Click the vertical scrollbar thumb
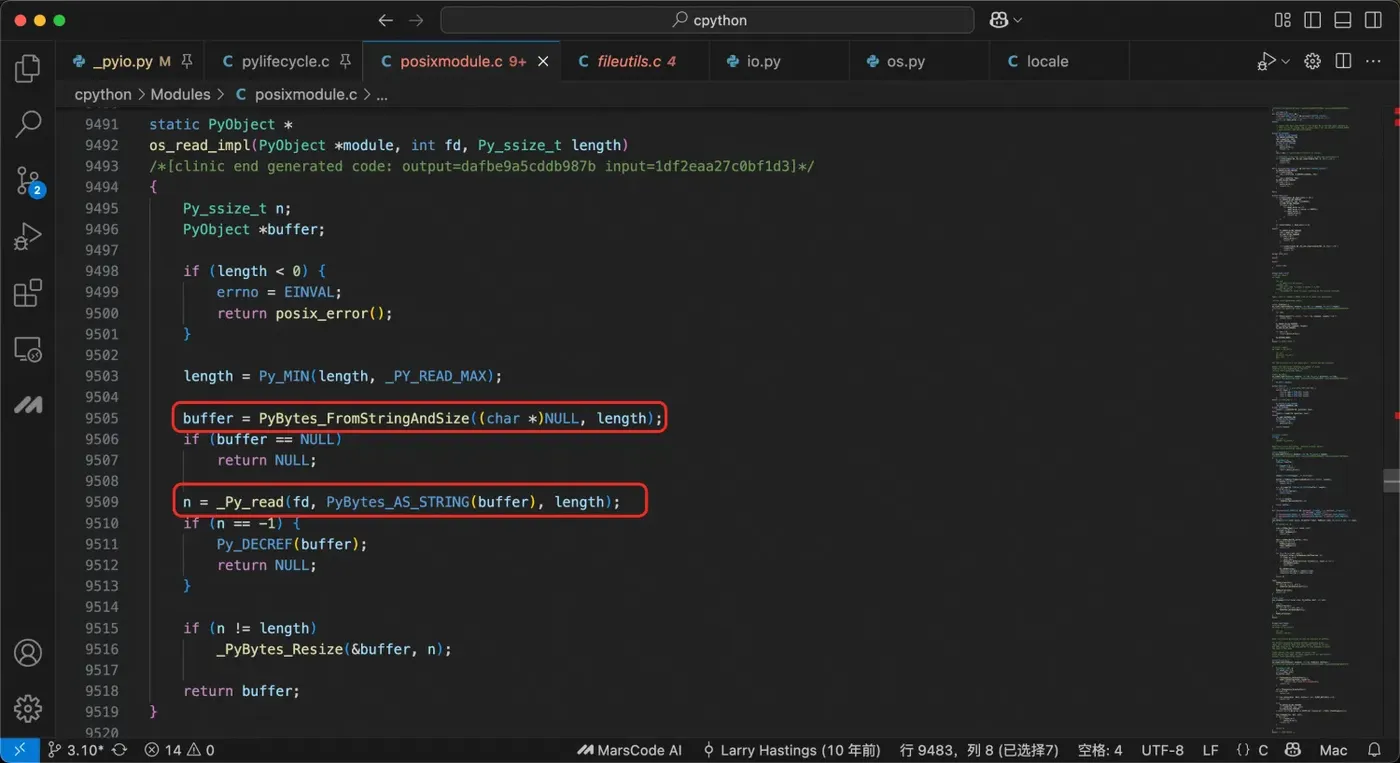The image size is (1400, 763). pyautogui.click(x=1391, y=480)
